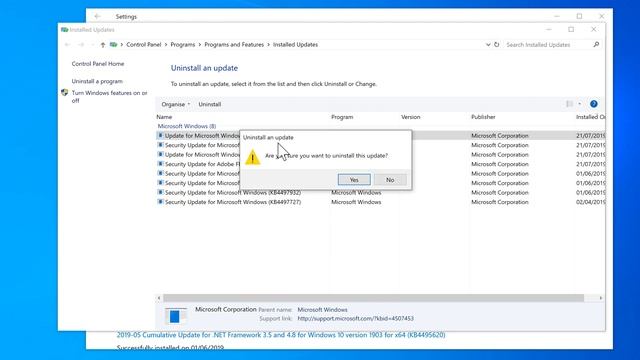Collapse the Microsoft Windows (8) group
The height and width of the screenshot is (360, 640).
[x=187, y=126]
